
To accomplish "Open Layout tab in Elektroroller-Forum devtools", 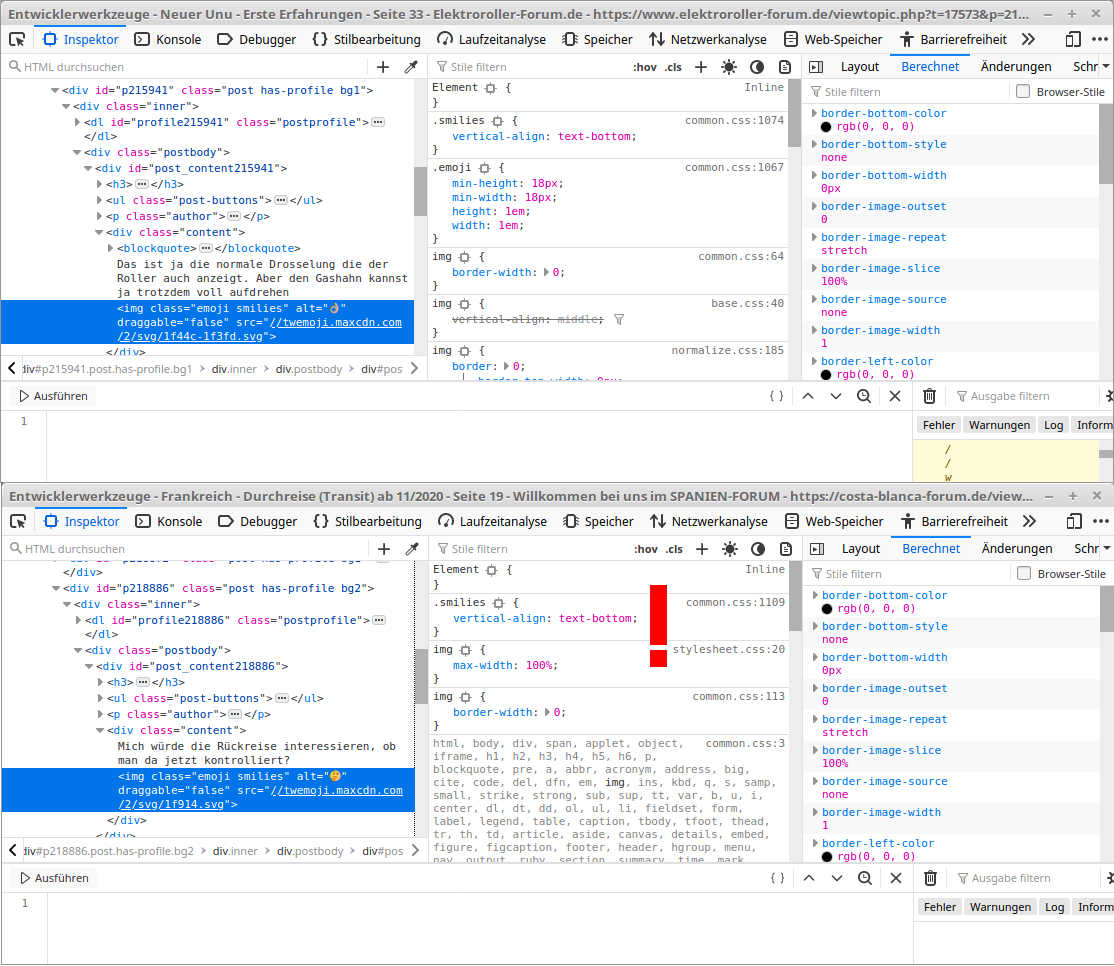I will [859, 67].
